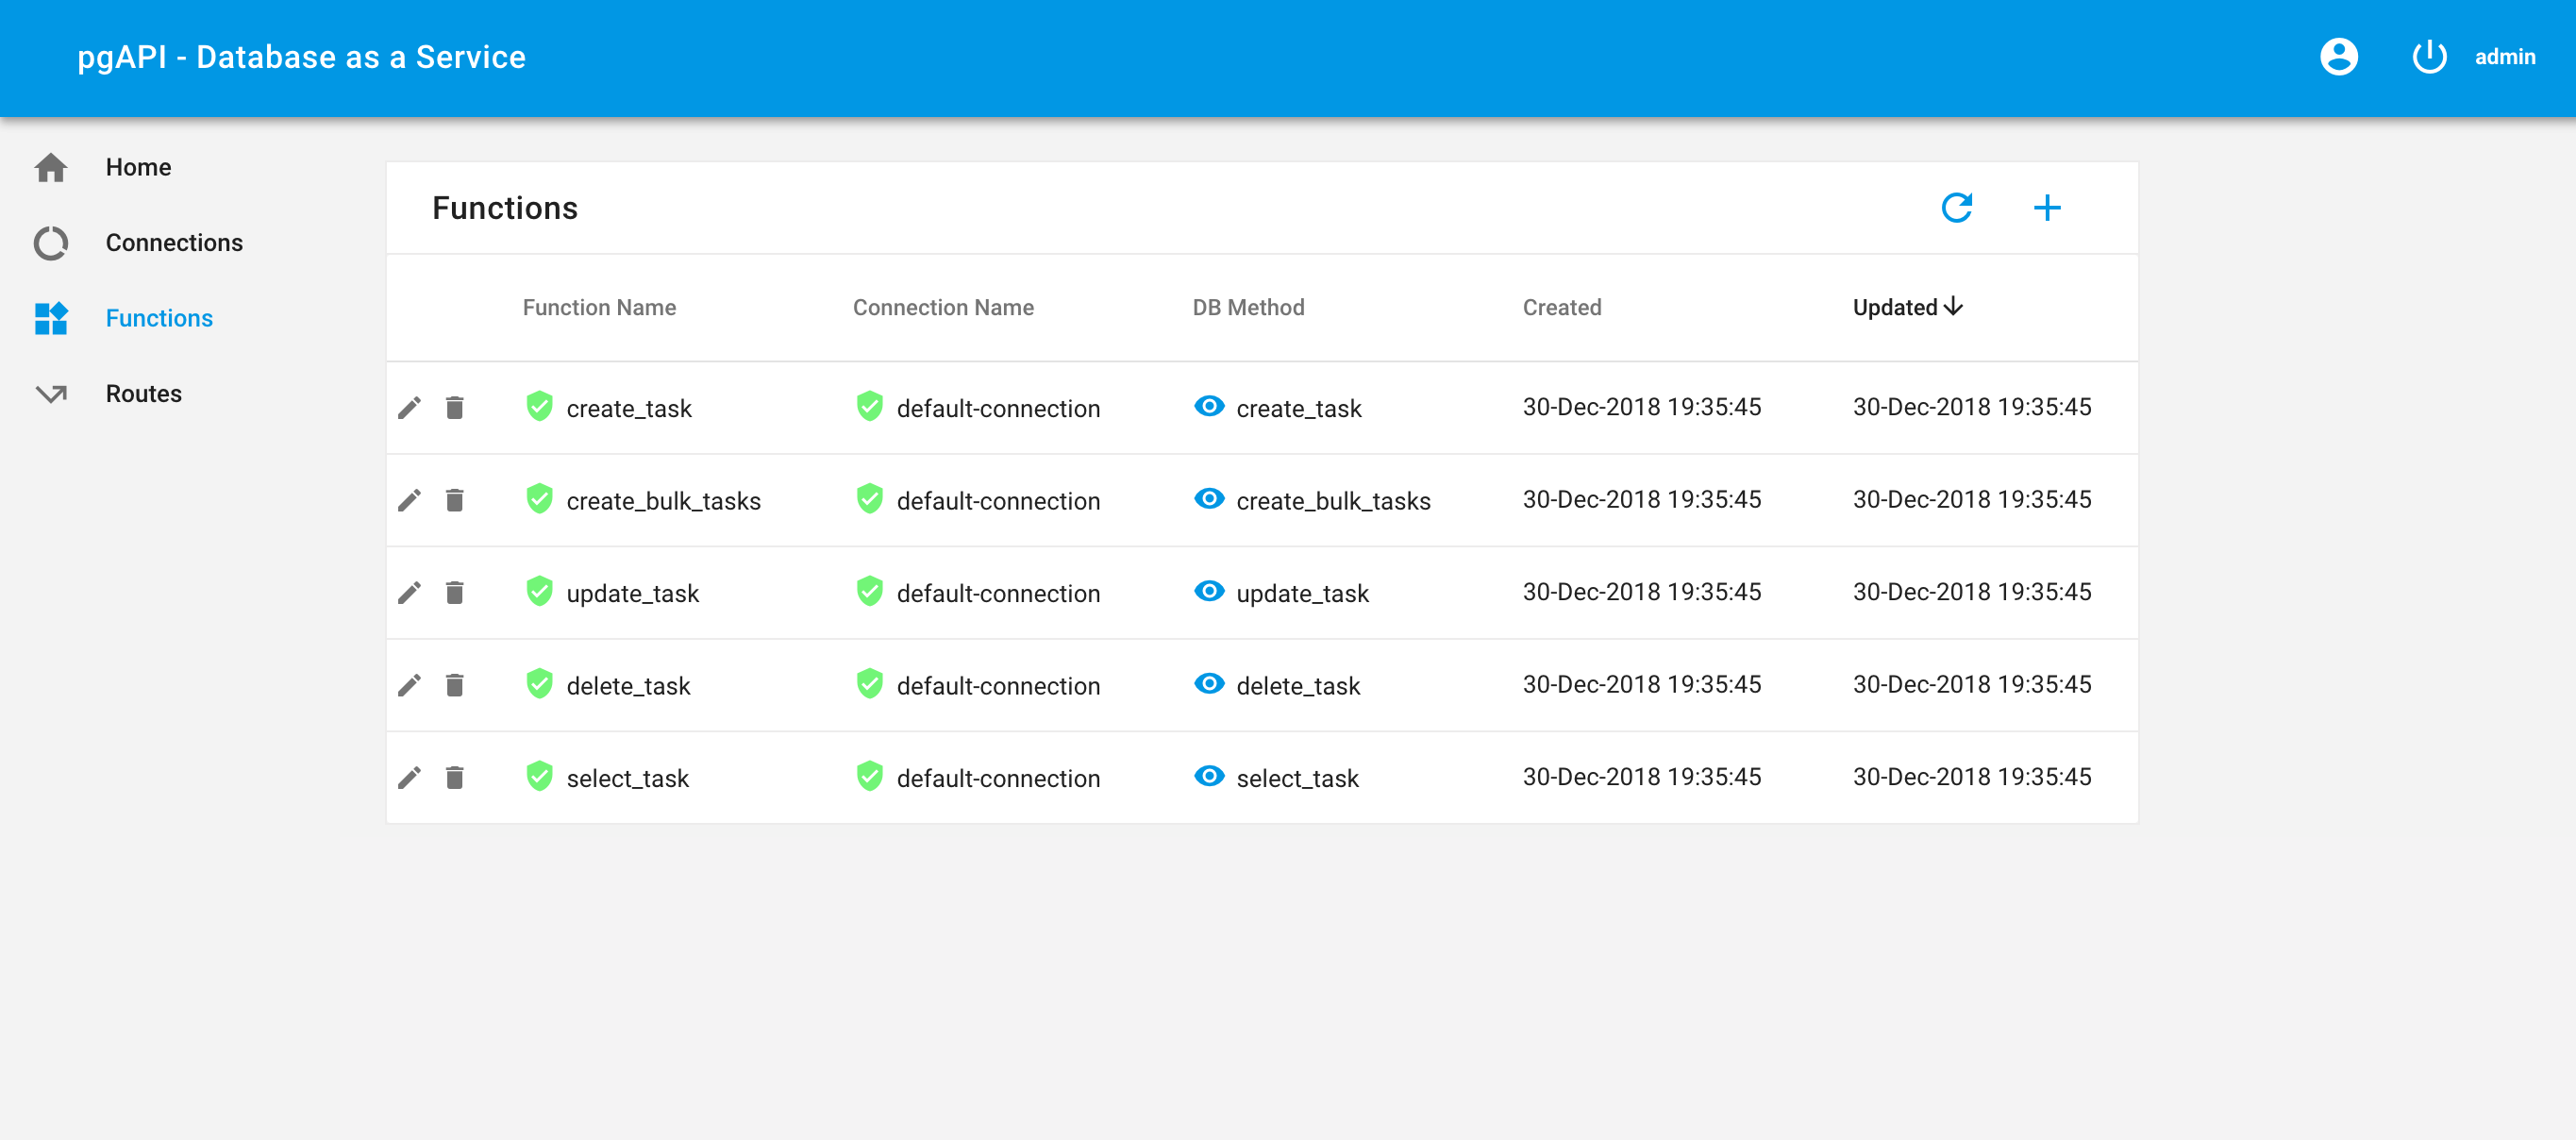This screenshot has width=2576, height=1140.
Task: Sort by the Updated column label
Action: (x=1895, y=308)
